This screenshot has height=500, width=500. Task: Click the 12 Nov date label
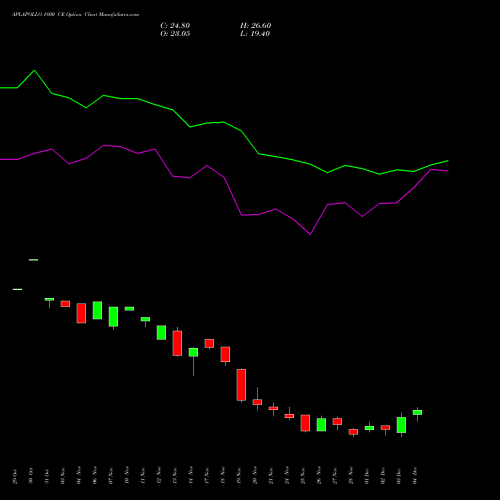[159, 476]
